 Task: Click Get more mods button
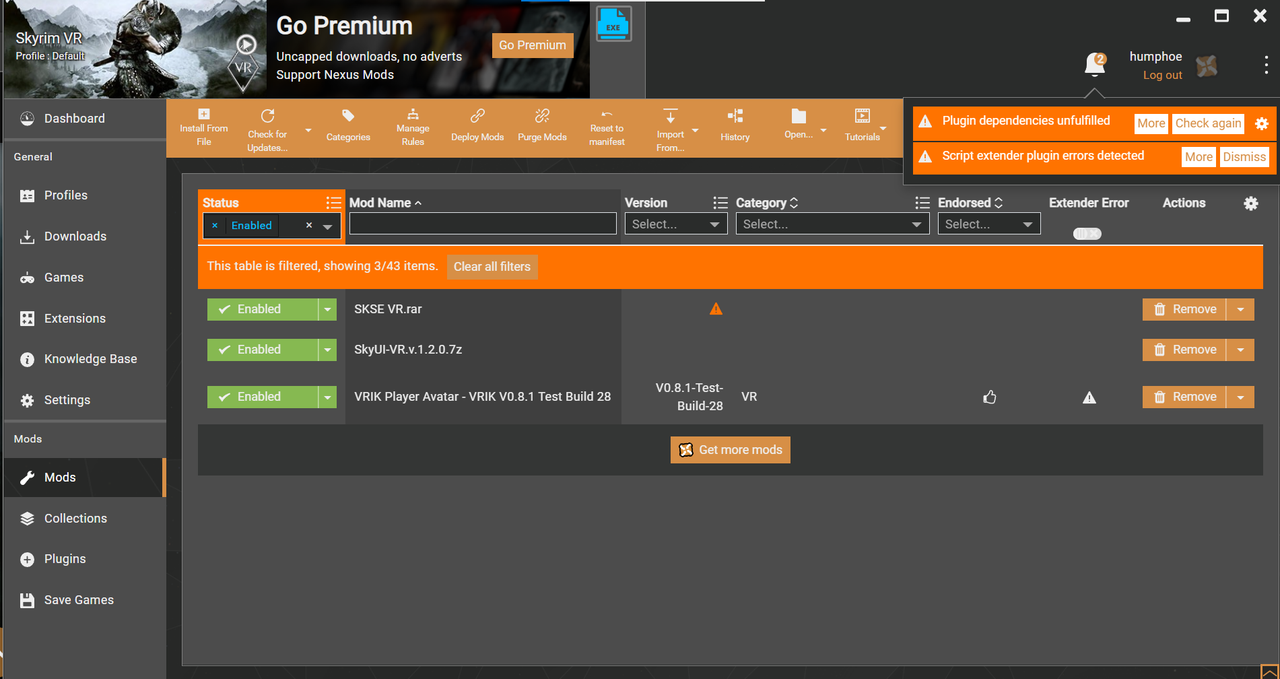click(x=731, y=450)
